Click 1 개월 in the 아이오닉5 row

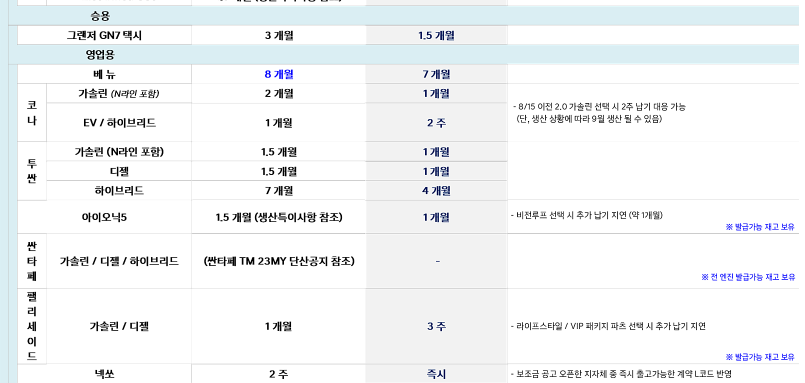pyautogui.click(x=436, y=217)
